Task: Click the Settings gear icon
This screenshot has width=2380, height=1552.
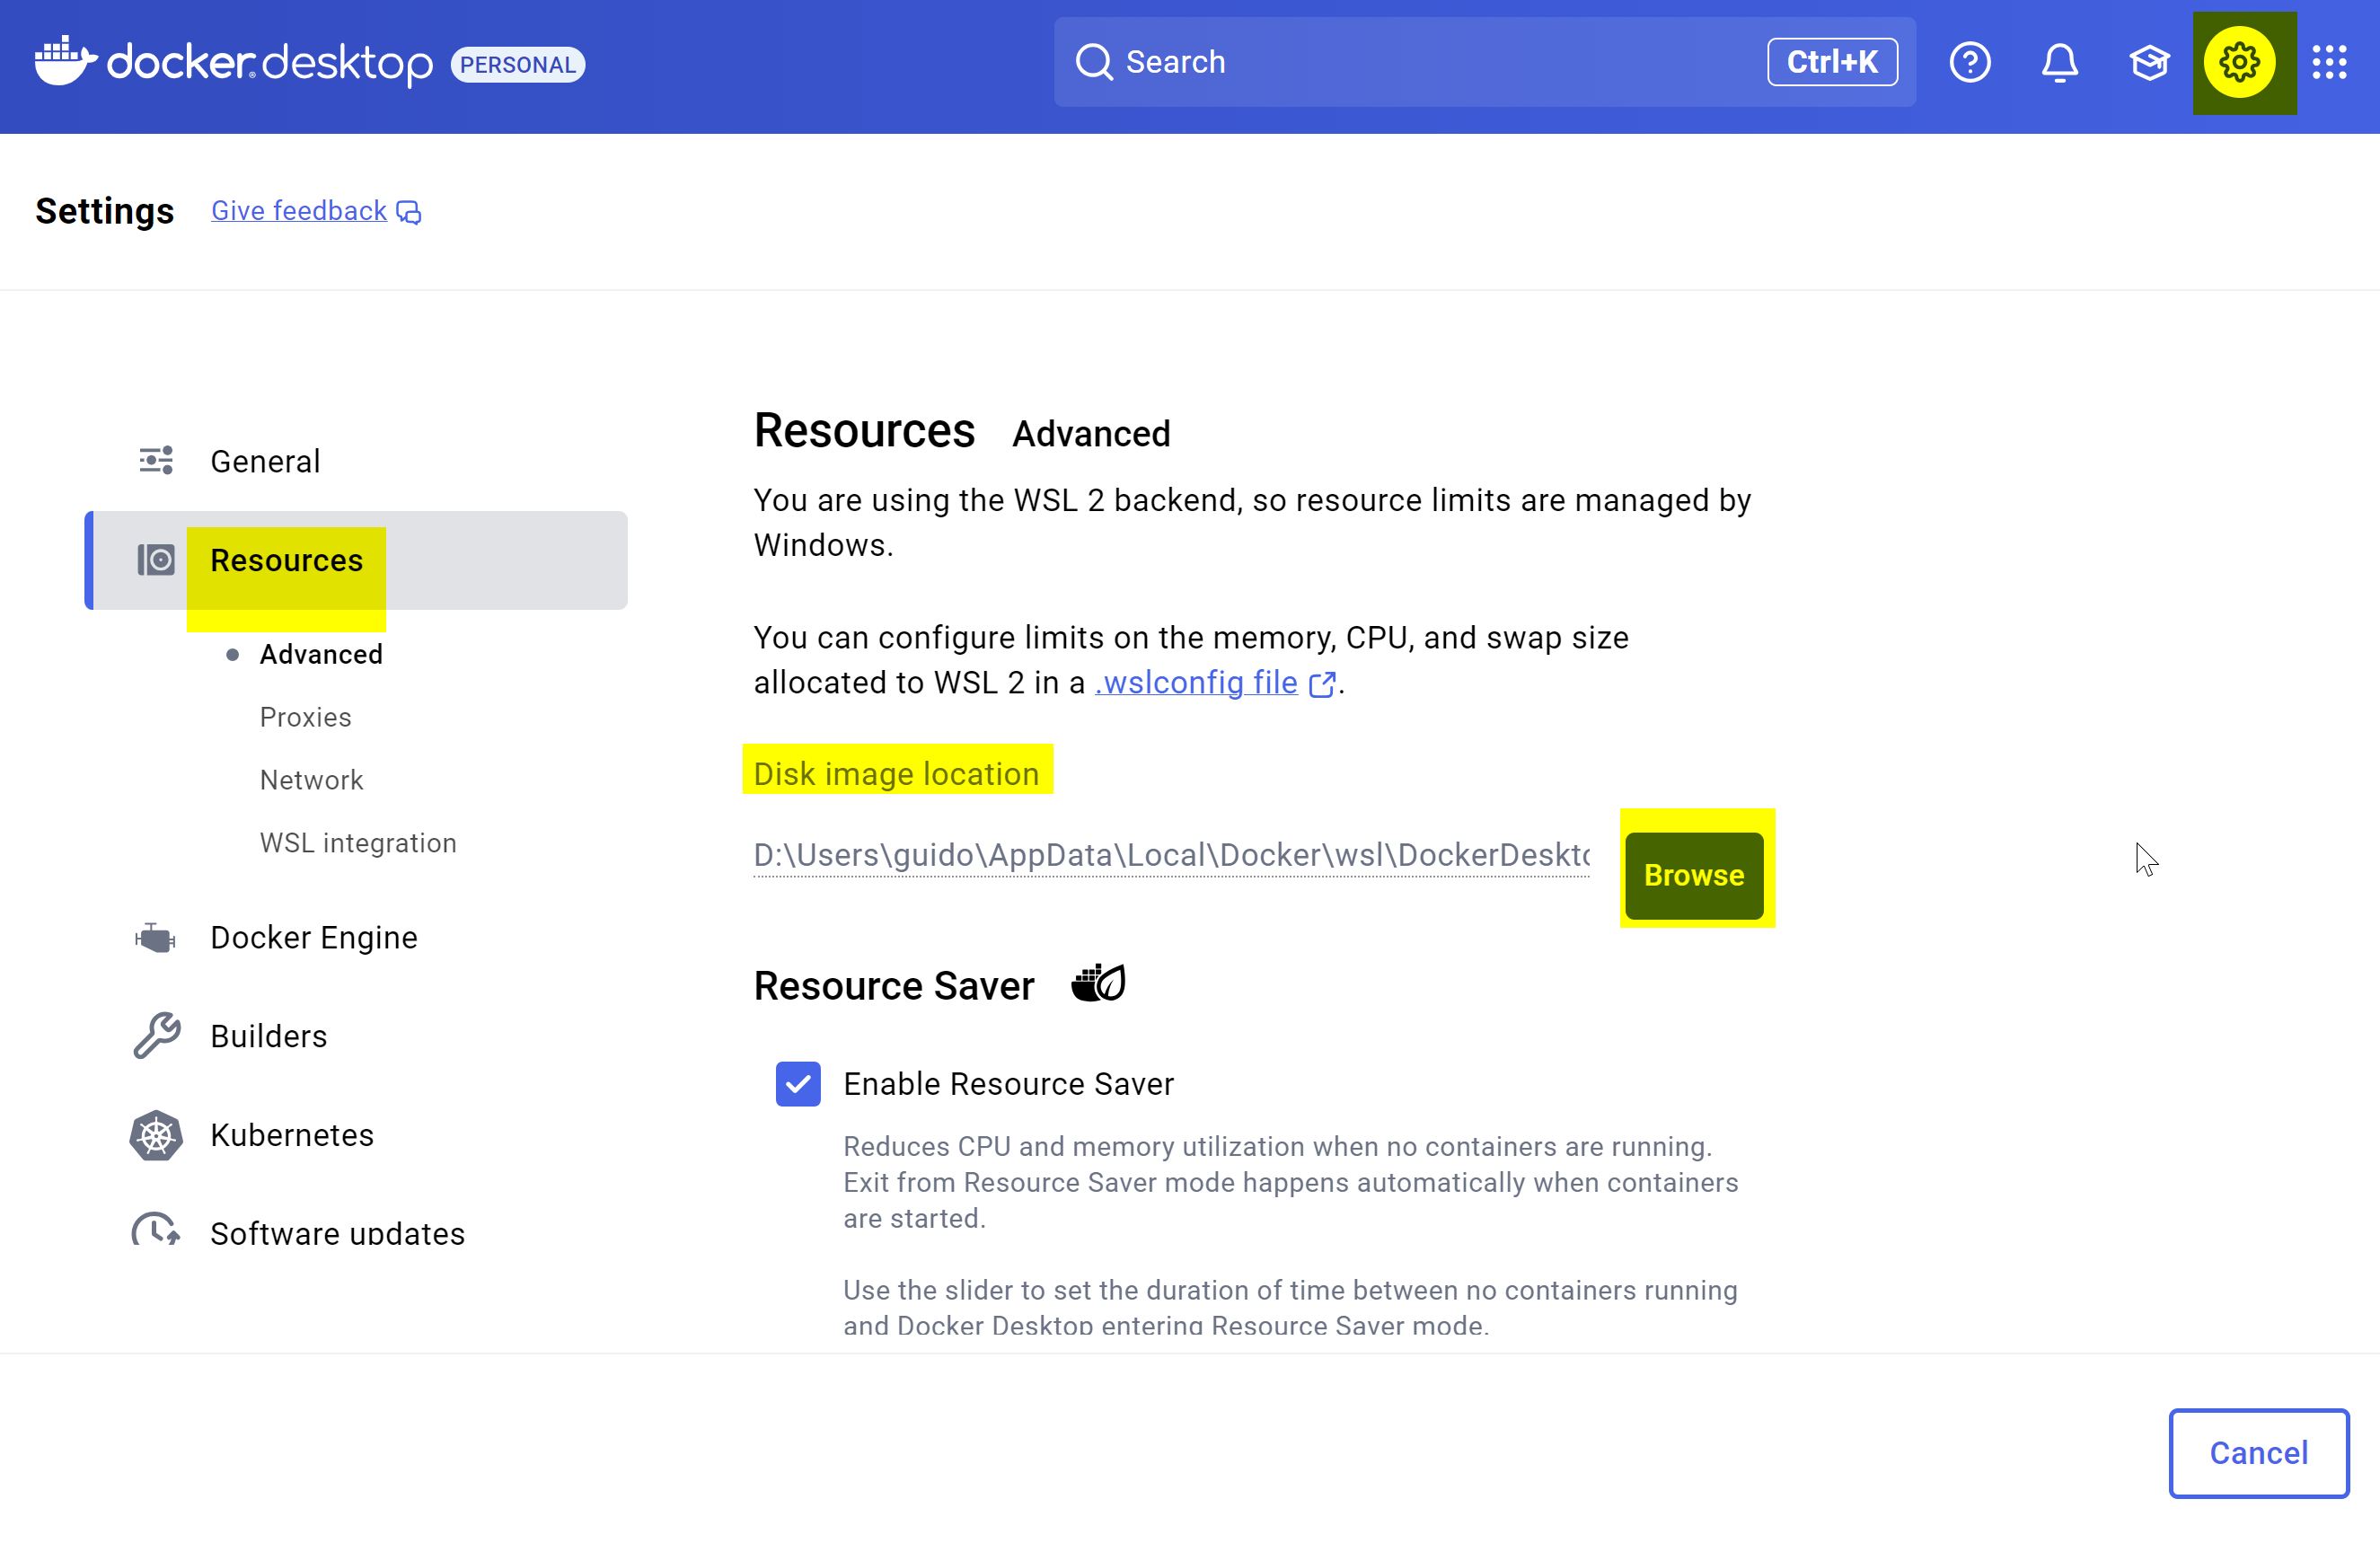Action: [2239, 62]
